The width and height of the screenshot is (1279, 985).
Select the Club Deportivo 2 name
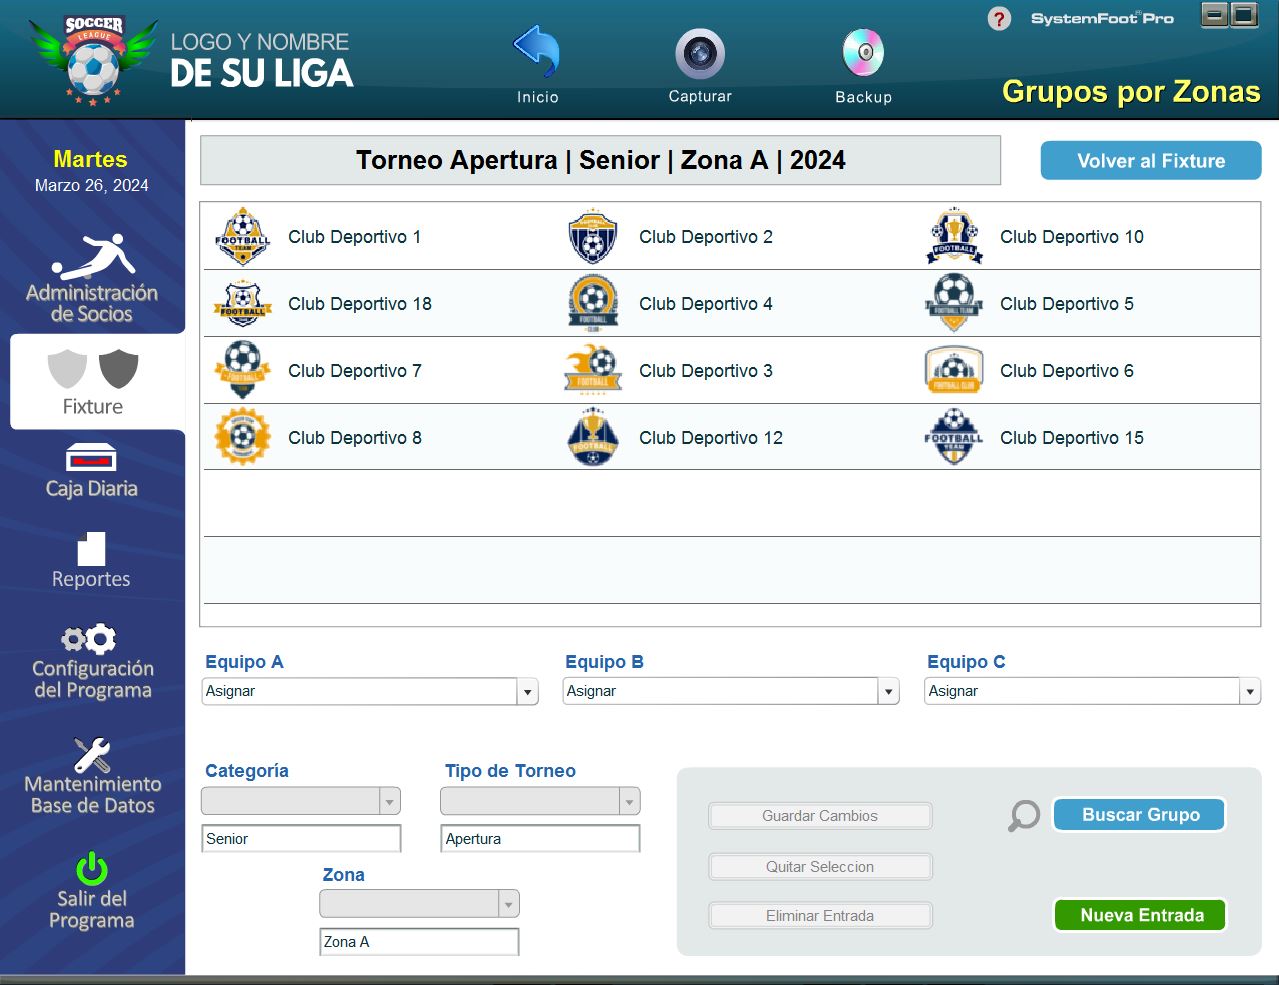tap(706, 237)
